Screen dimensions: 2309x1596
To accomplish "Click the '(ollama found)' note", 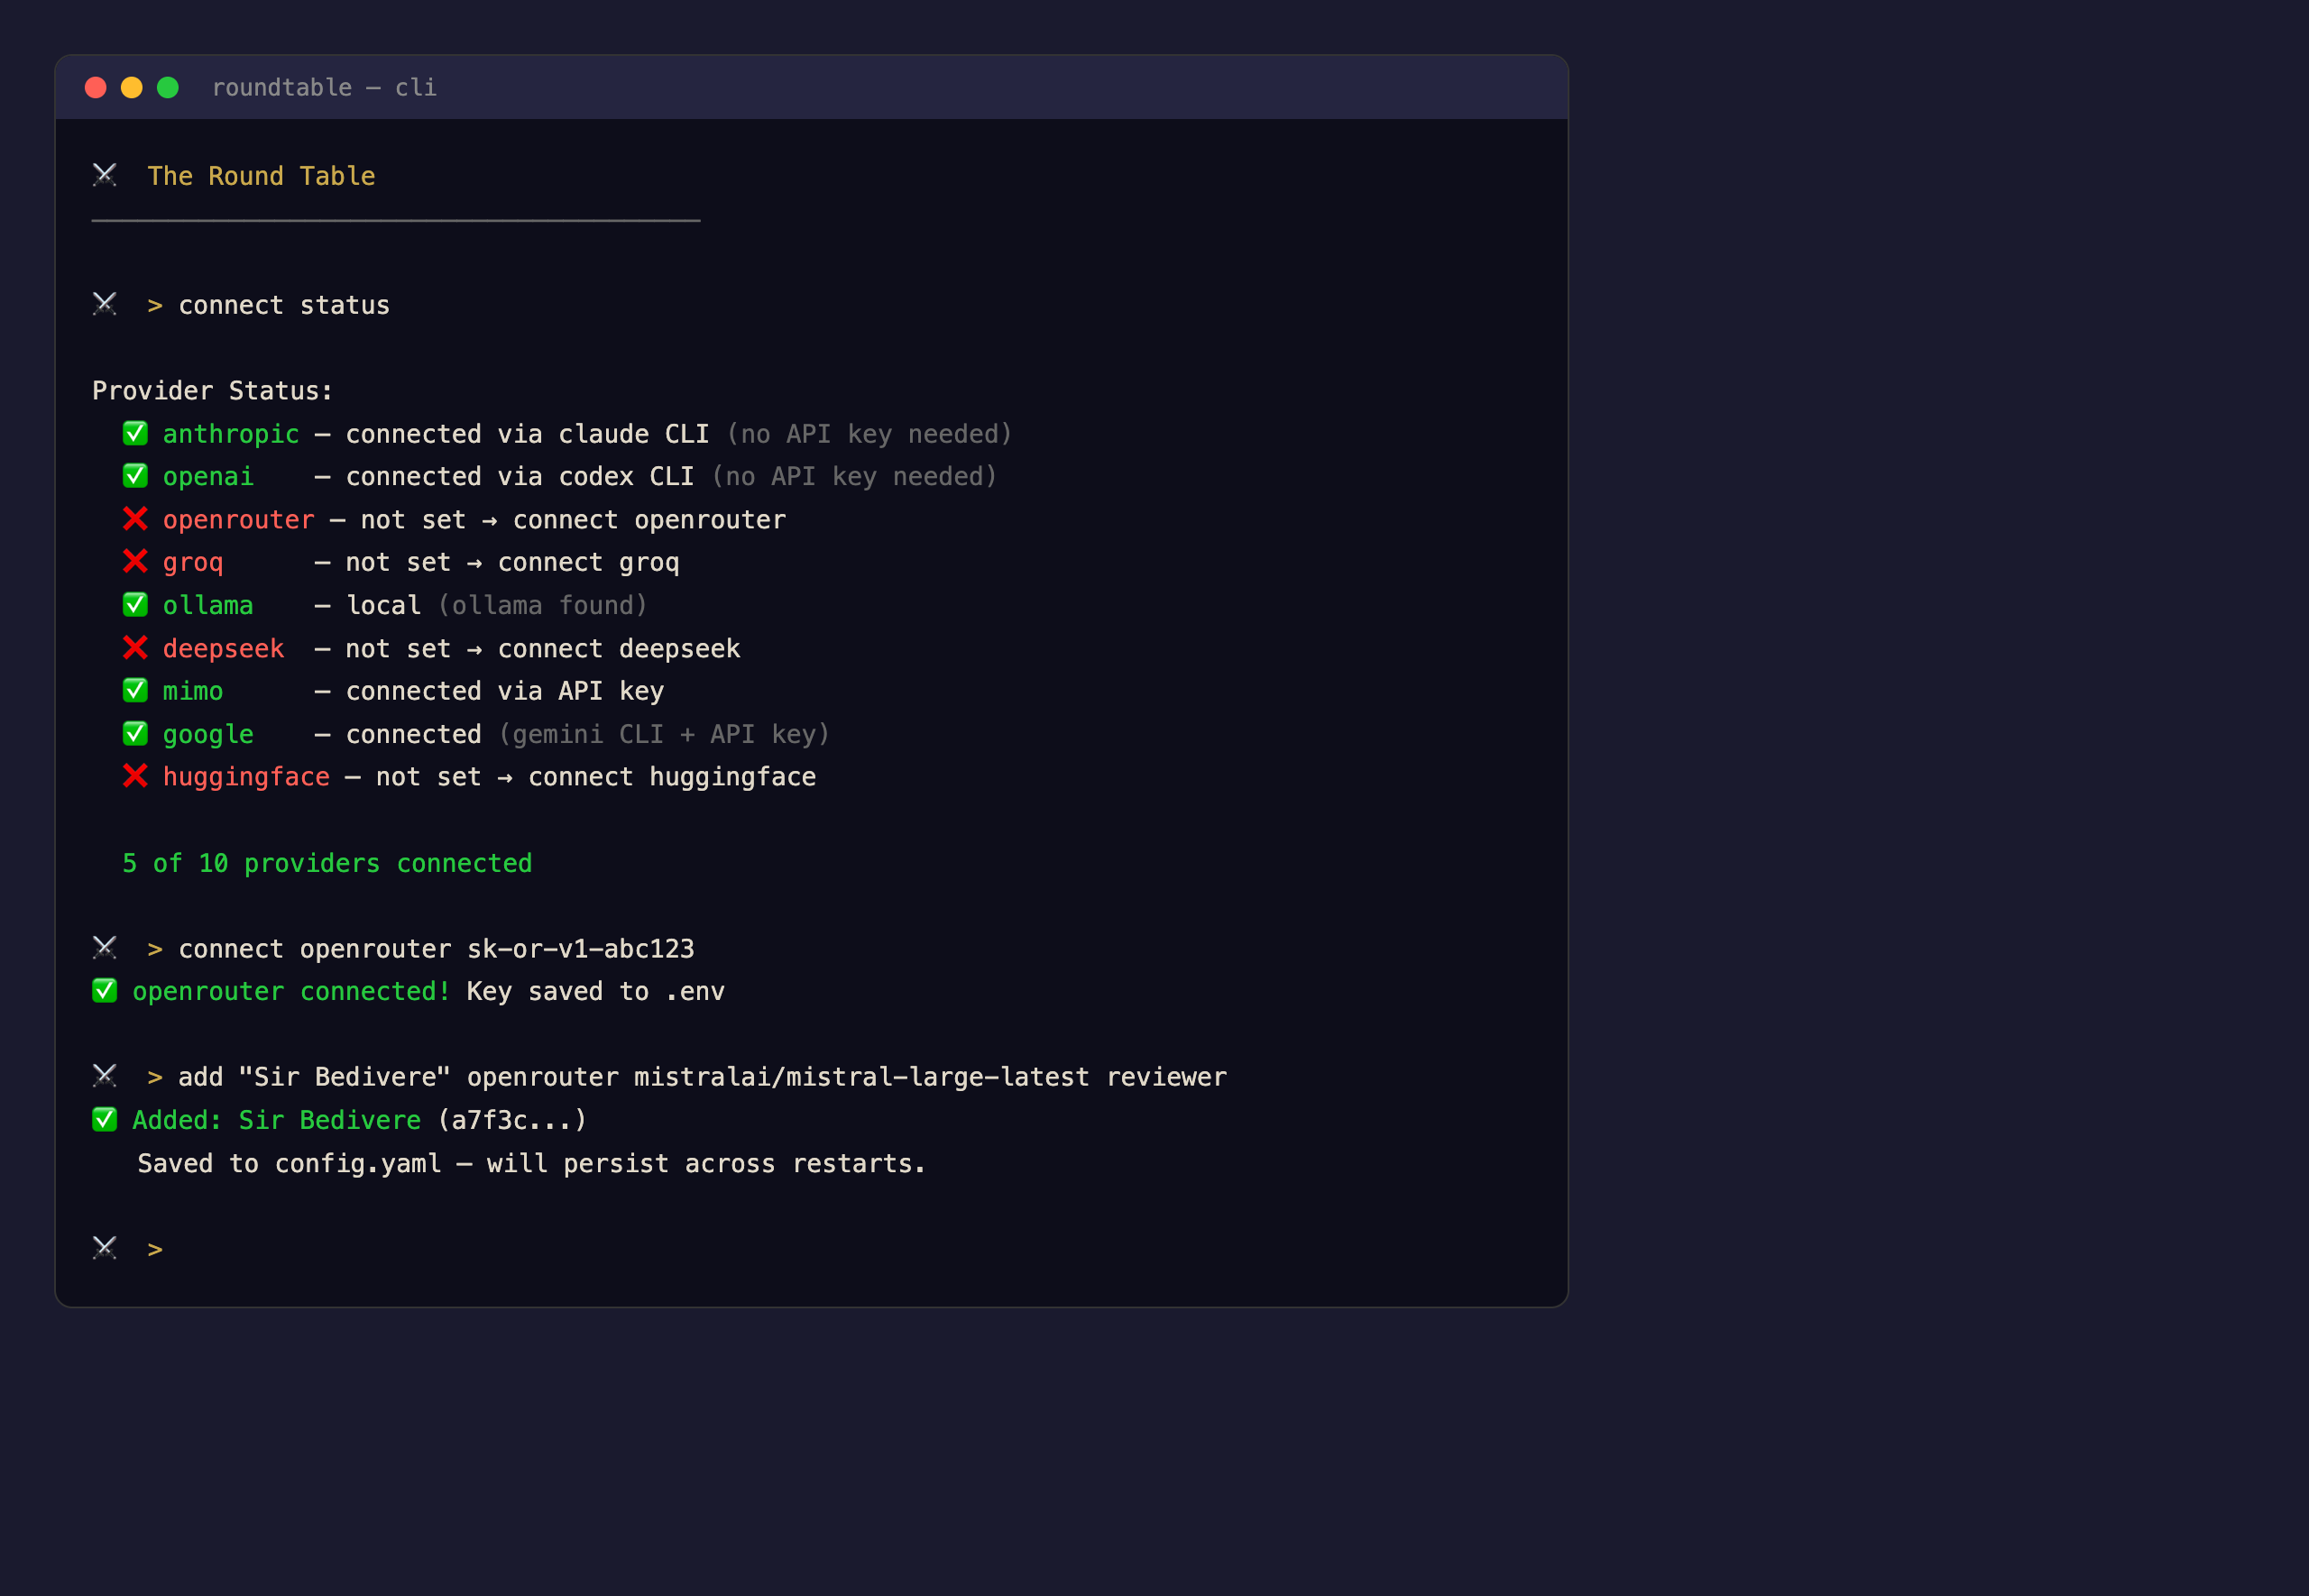I will 542,605.
